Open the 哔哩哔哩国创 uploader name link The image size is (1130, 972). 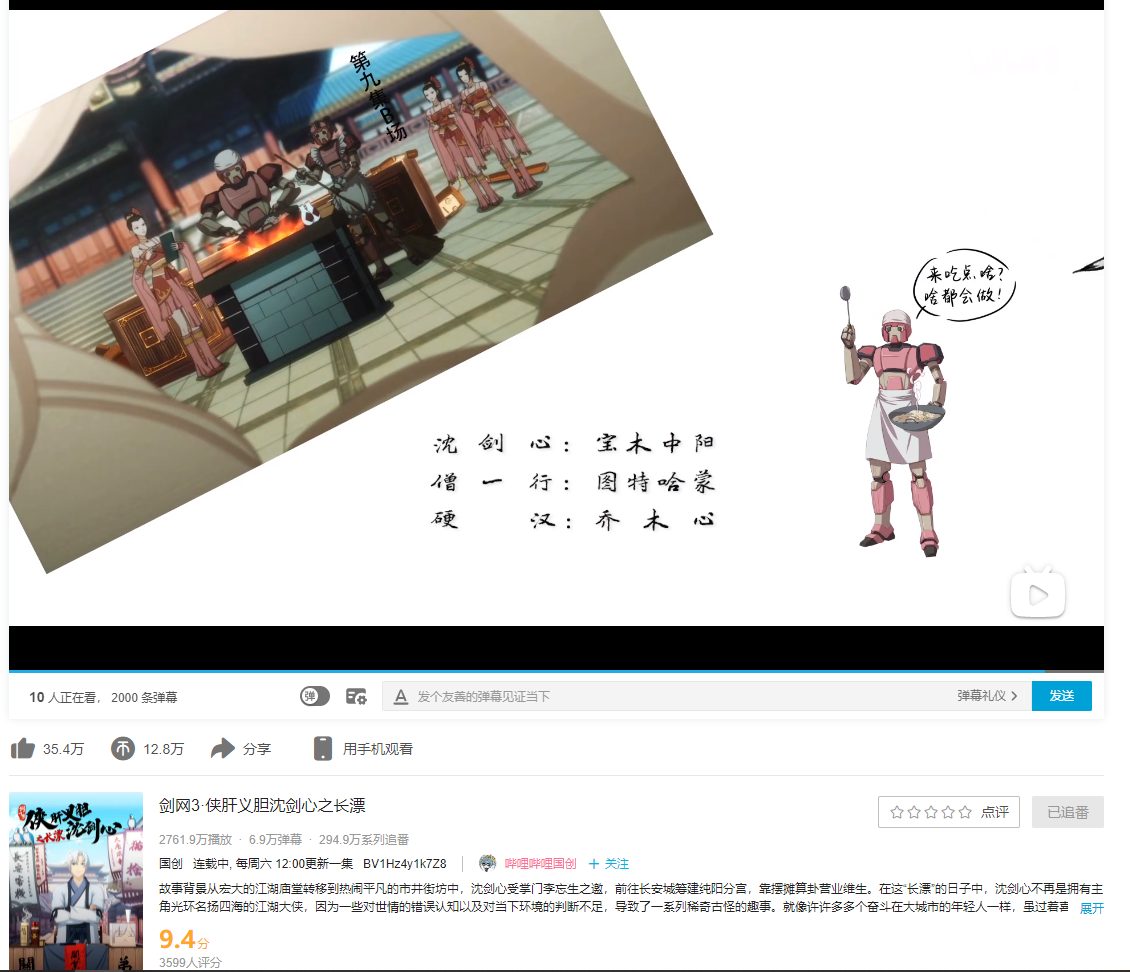point(540,864)
